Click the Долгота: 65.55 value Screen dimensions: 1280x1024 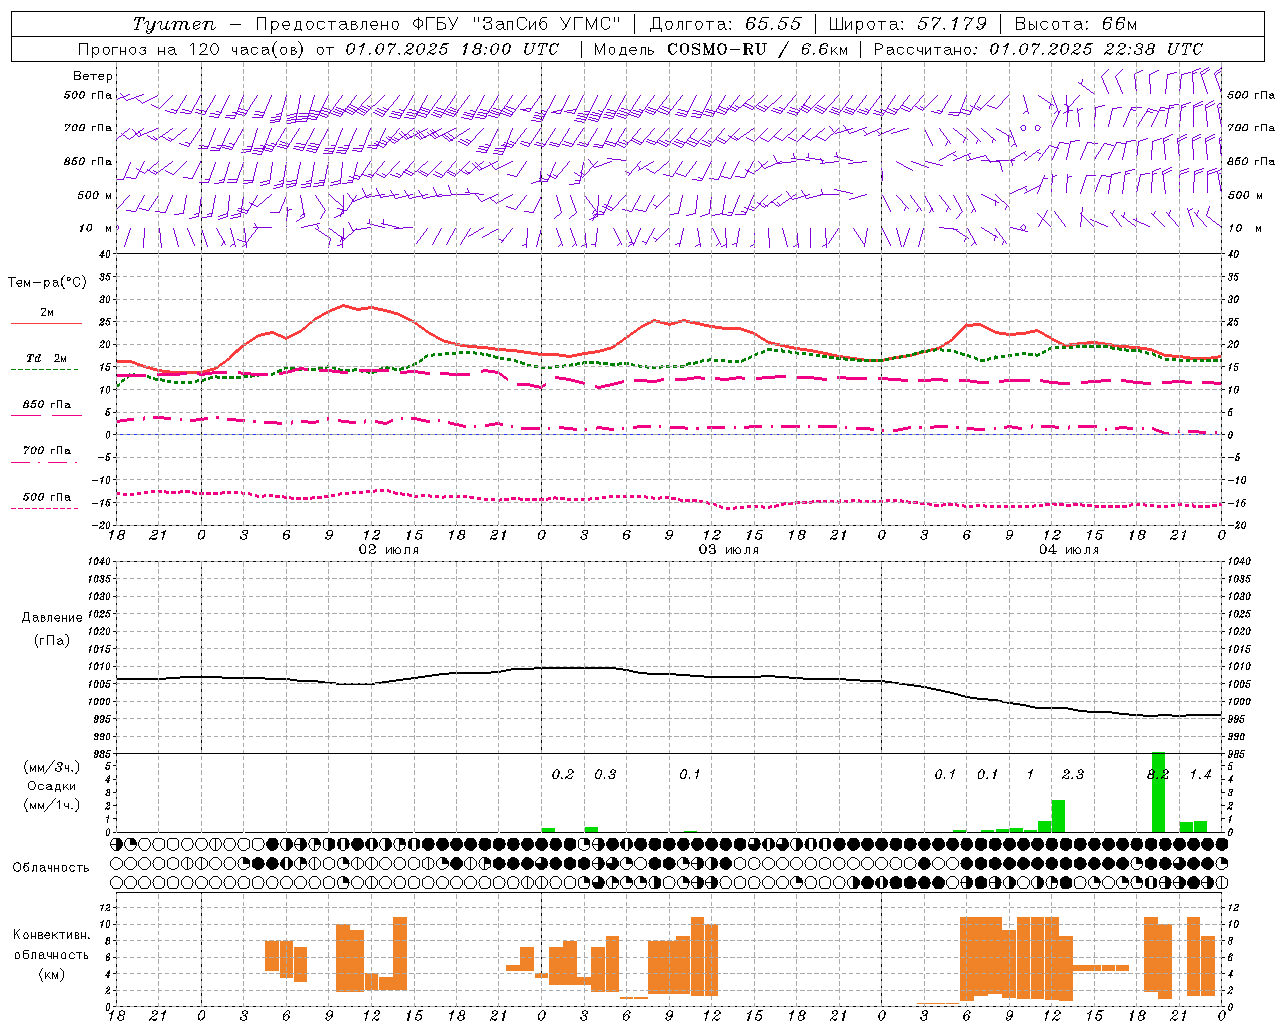click(726, 24)
